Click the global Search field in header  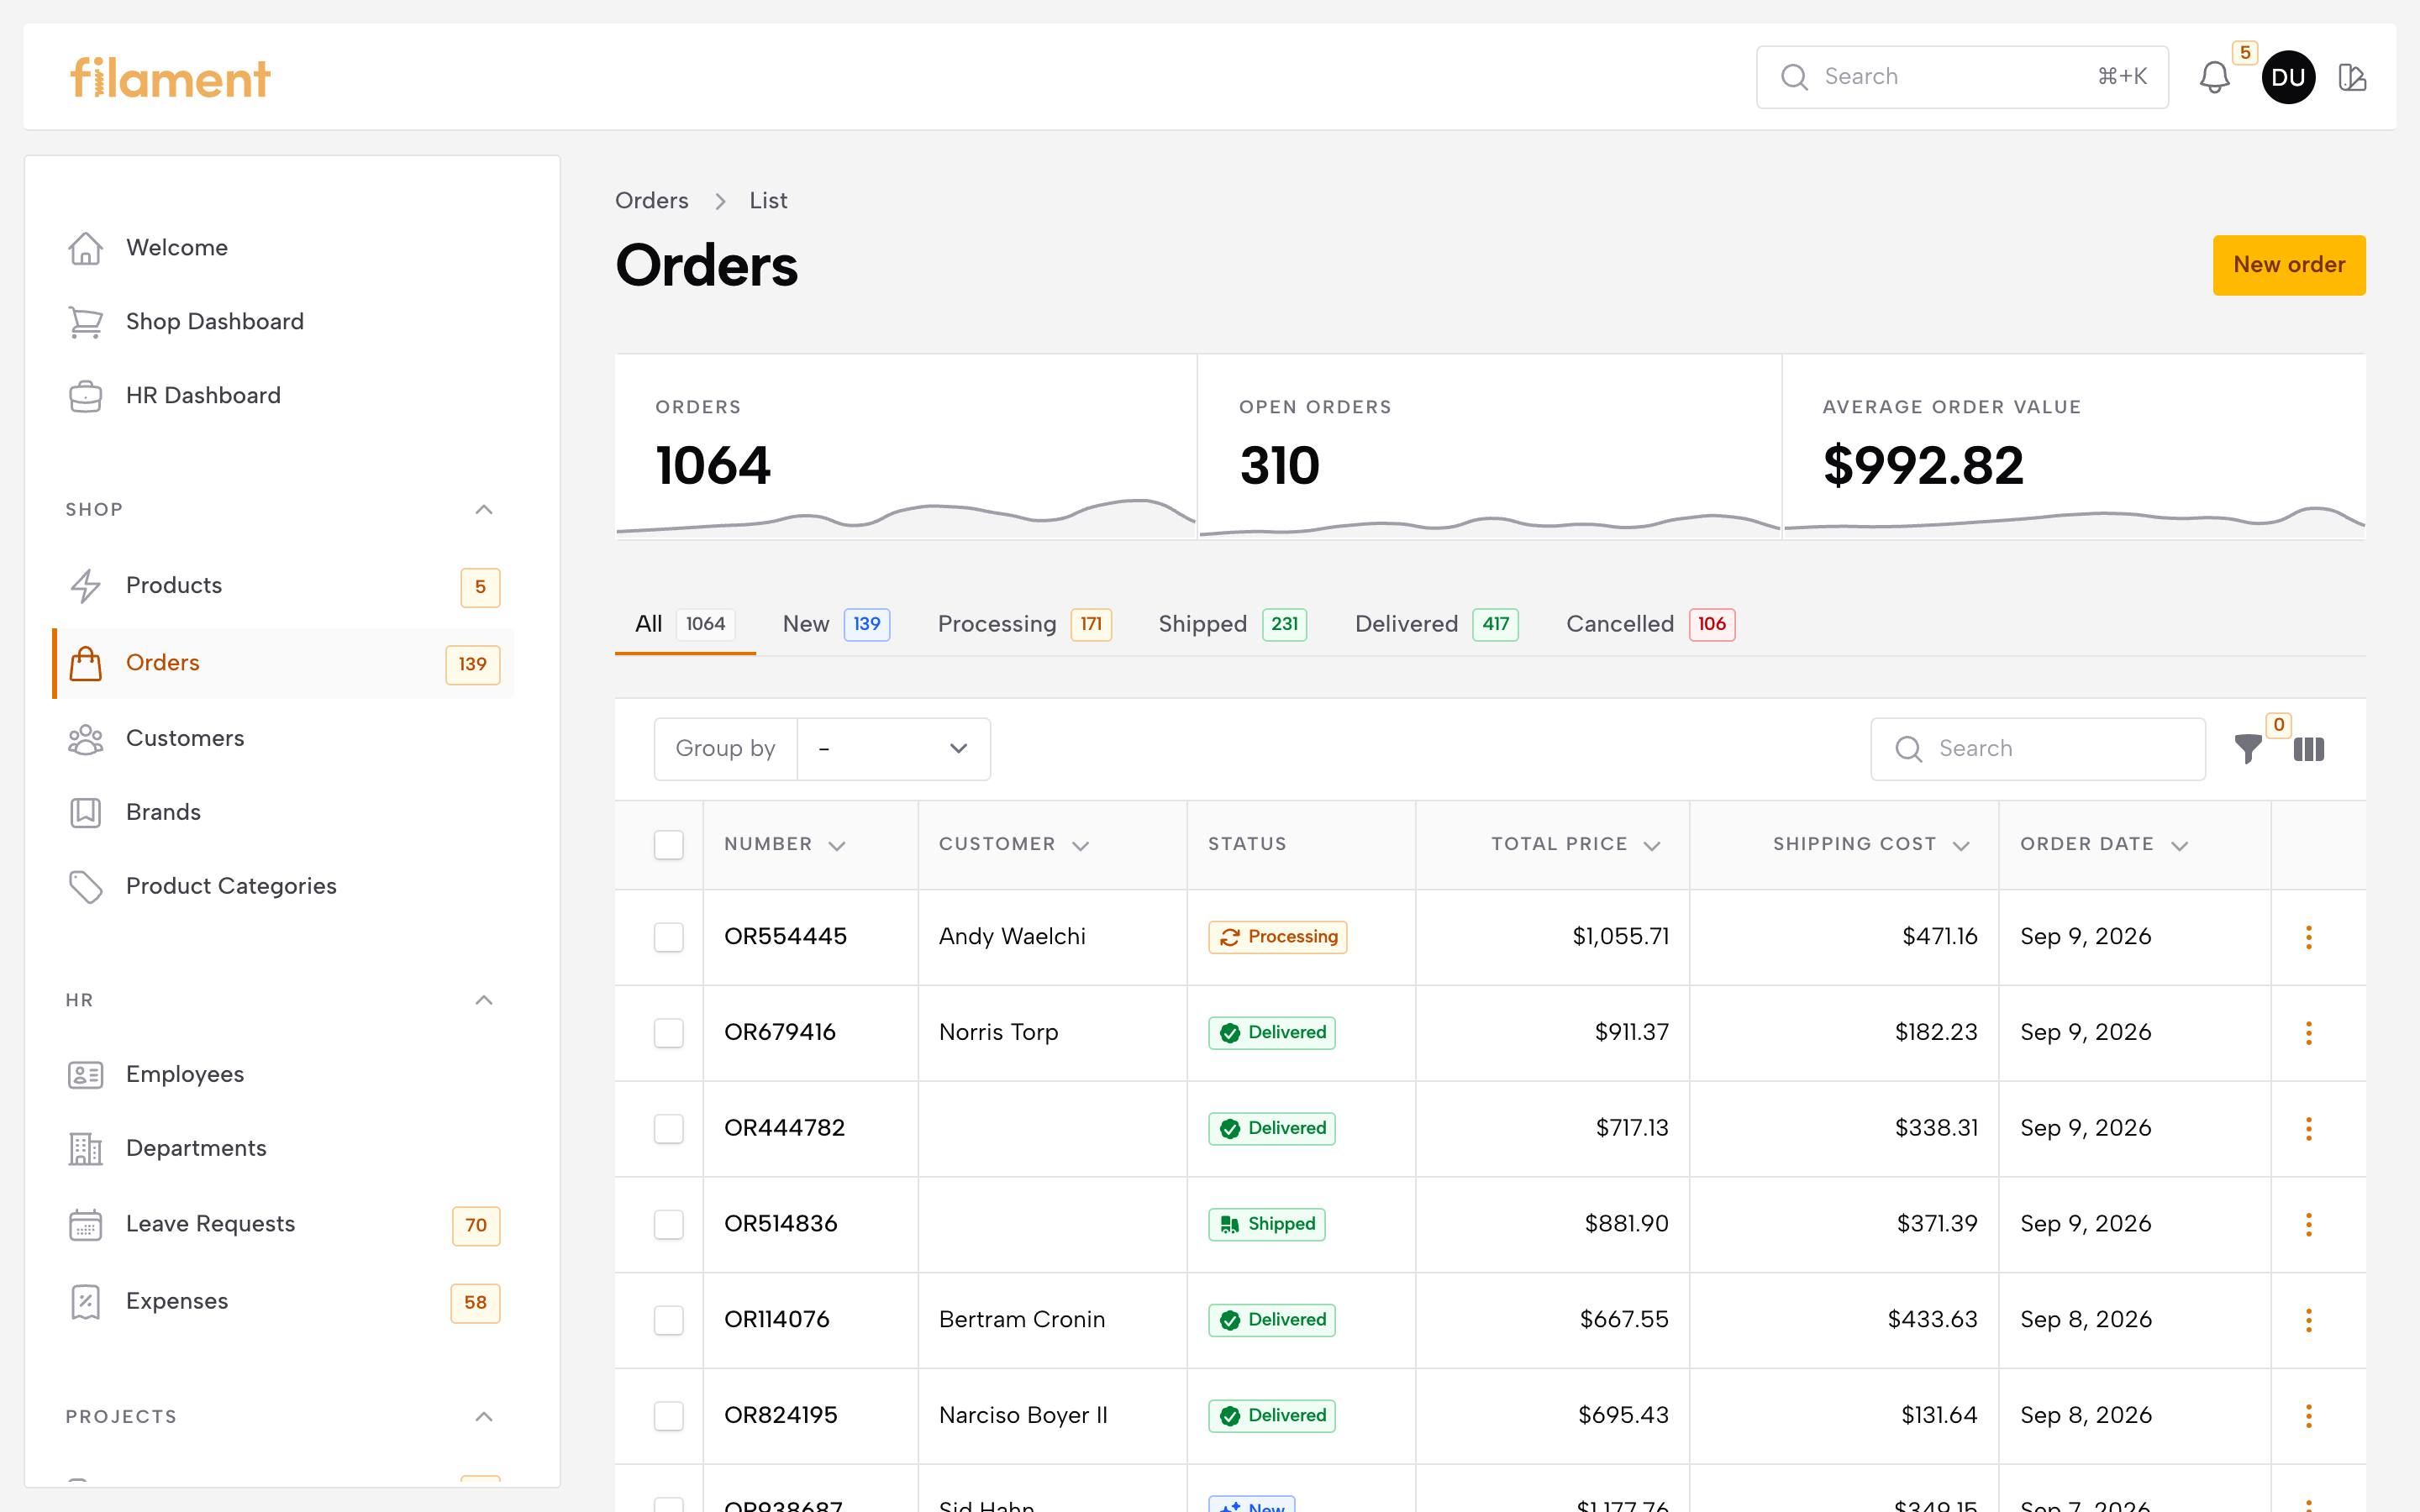pyautogui.click(x=1962, y=77)
